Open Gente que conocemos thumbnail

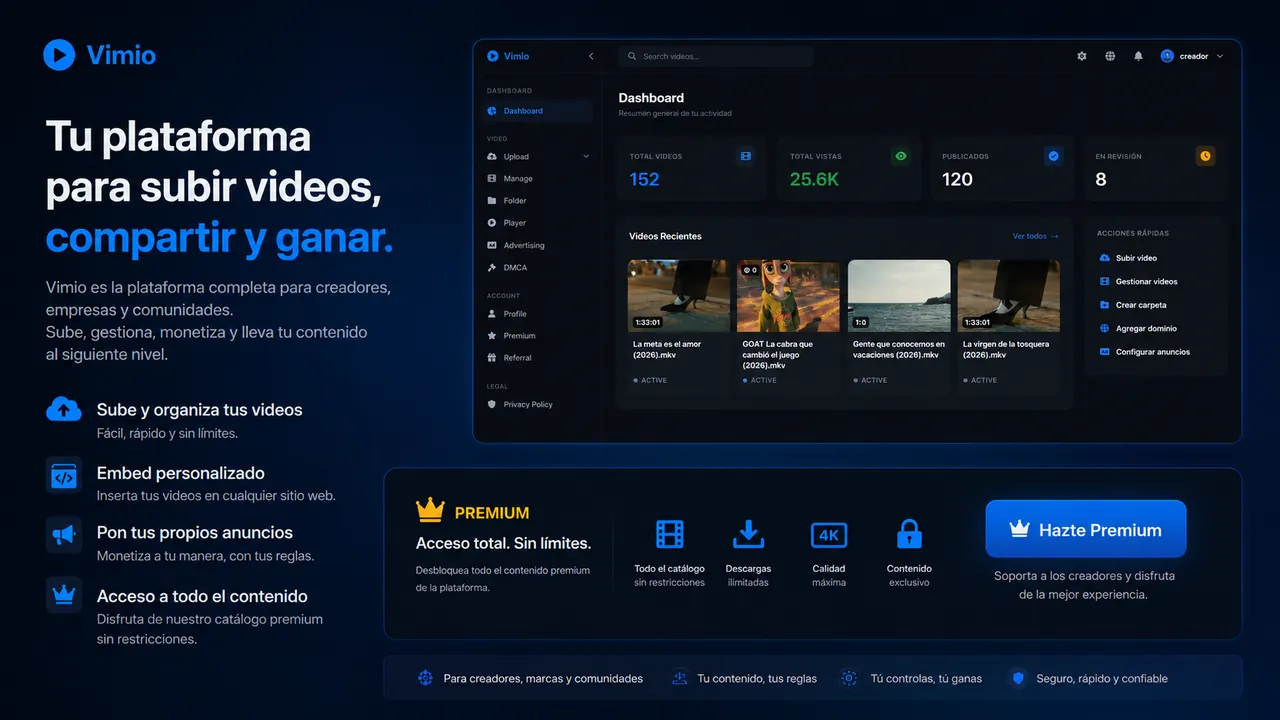tap(899, 296)
